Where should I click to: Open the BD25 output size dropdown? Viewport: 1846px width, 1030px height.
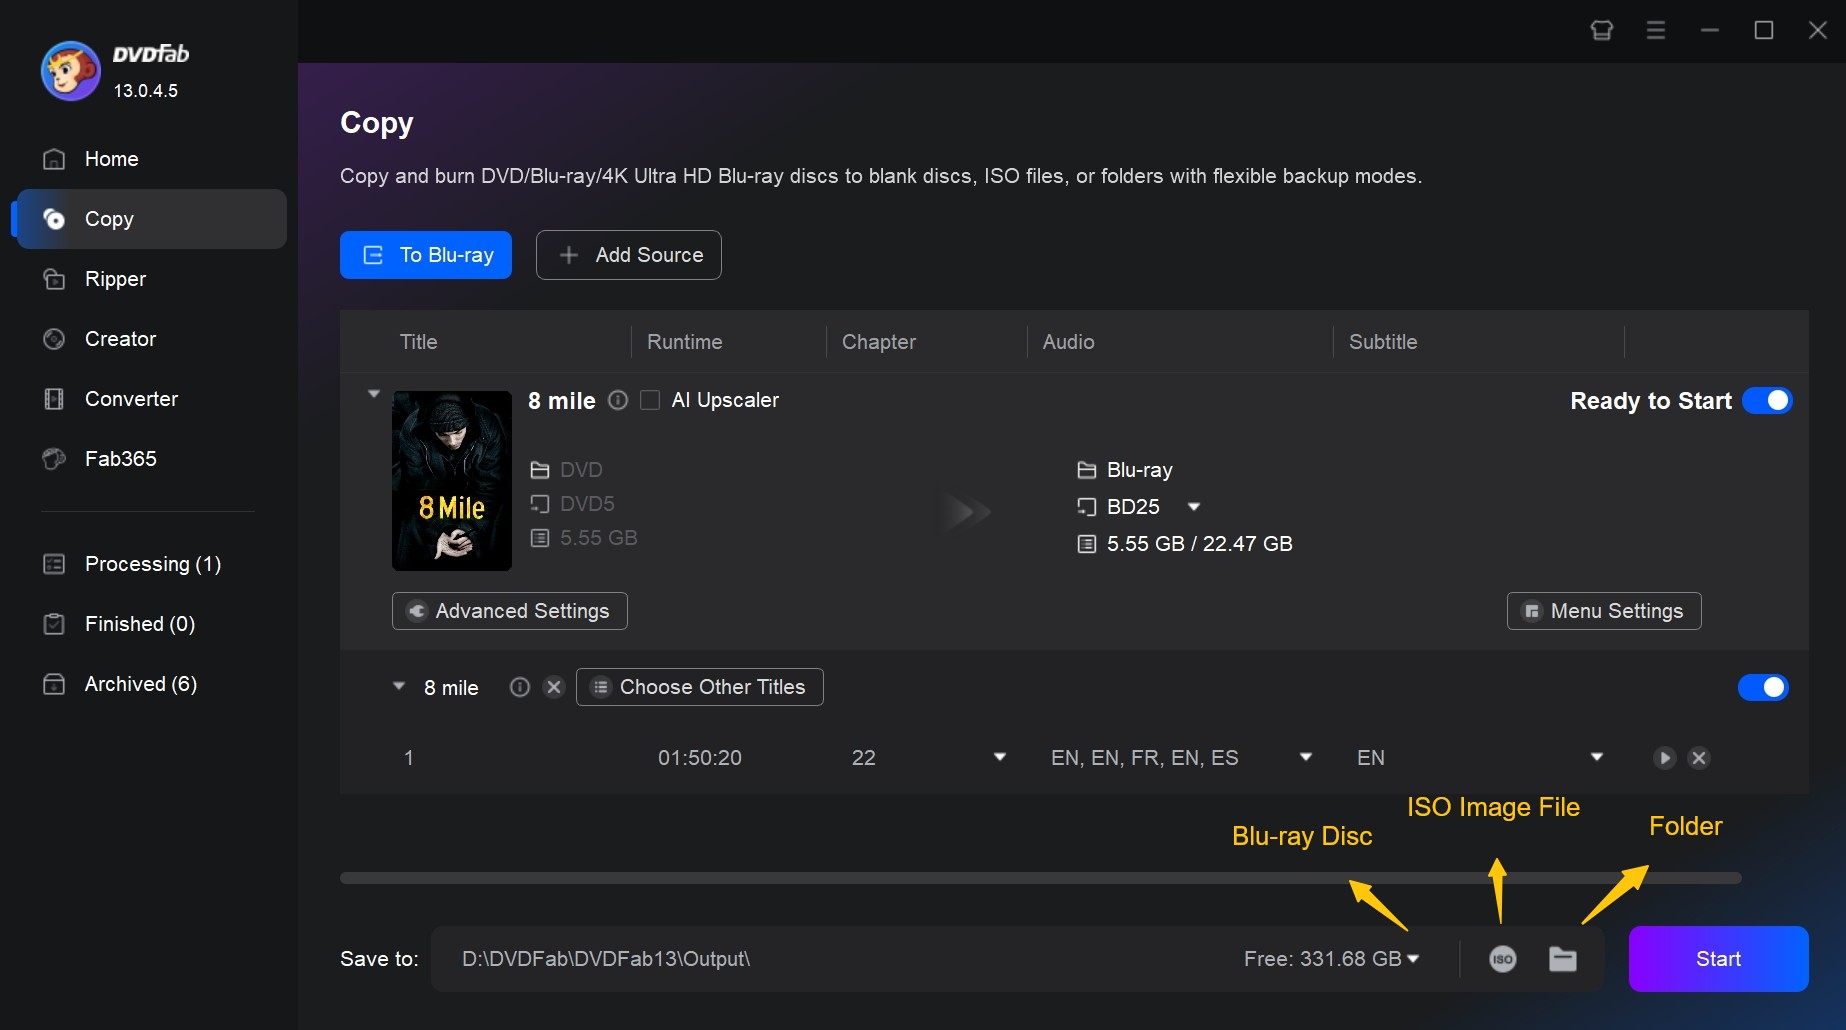(1195, 507)
